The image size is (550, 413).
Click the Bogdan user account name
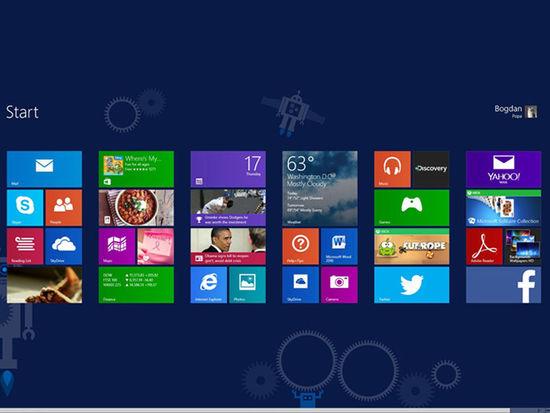point(508,109)
